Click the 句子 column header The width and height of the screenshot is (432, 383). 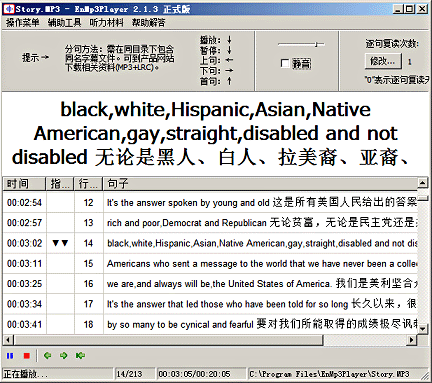click(260, 183)
